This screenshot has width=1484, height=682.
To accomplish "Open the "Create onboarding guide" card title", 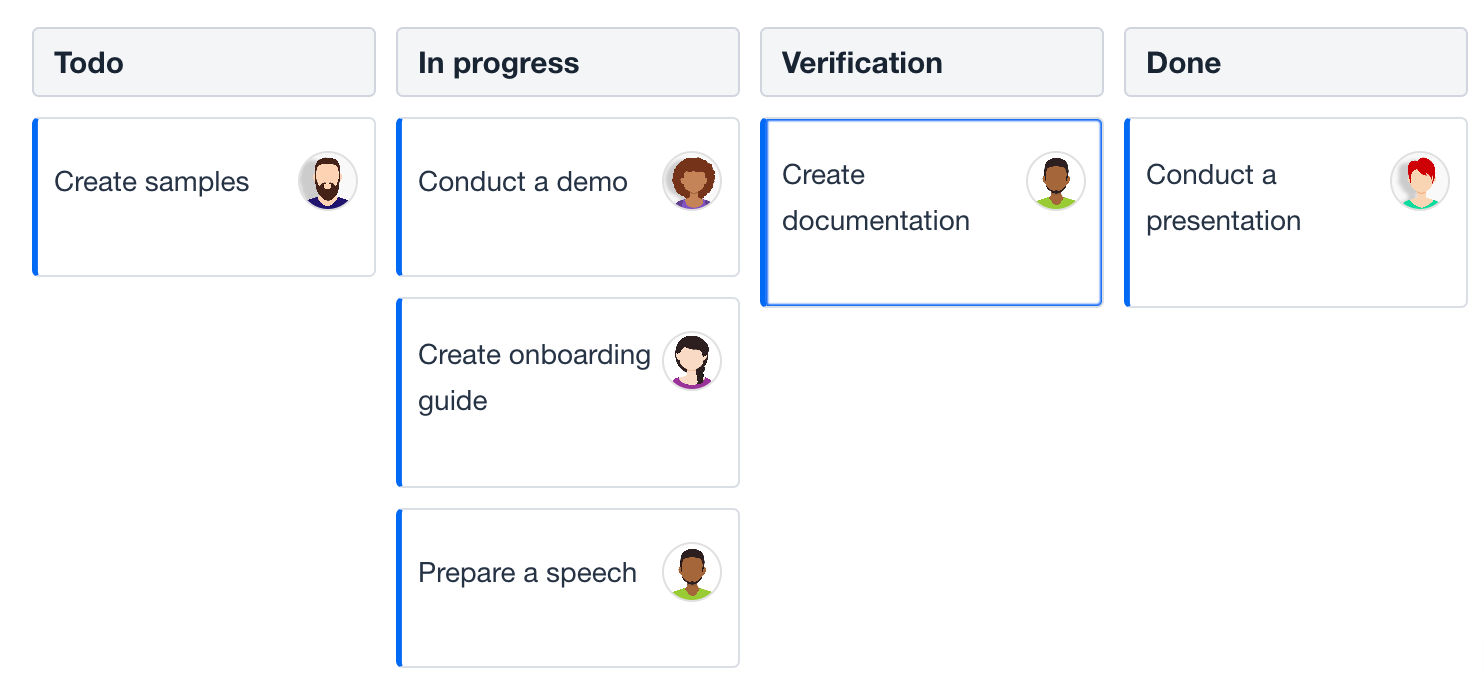I will (x=534, y=378).
